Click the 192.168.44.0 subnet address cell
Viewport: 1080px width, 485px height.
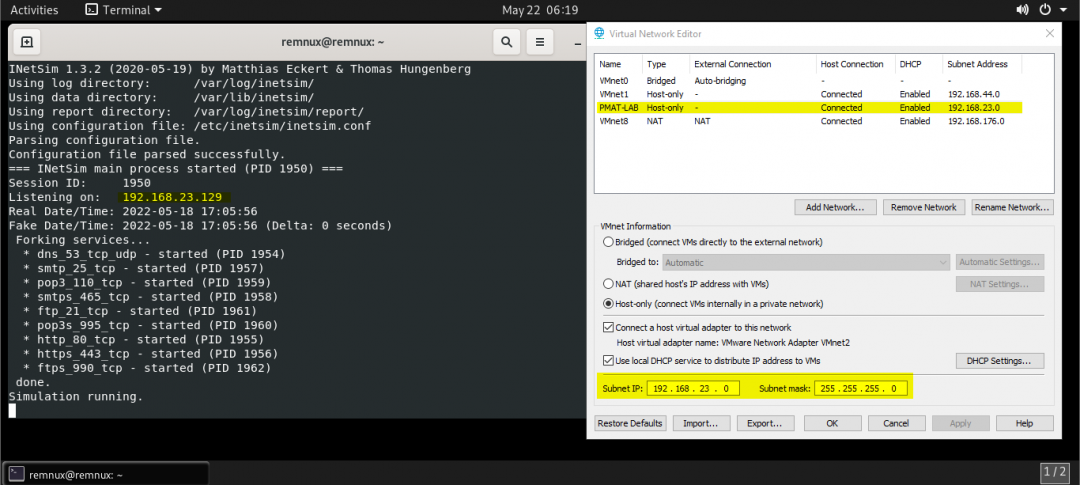point(973,94)
